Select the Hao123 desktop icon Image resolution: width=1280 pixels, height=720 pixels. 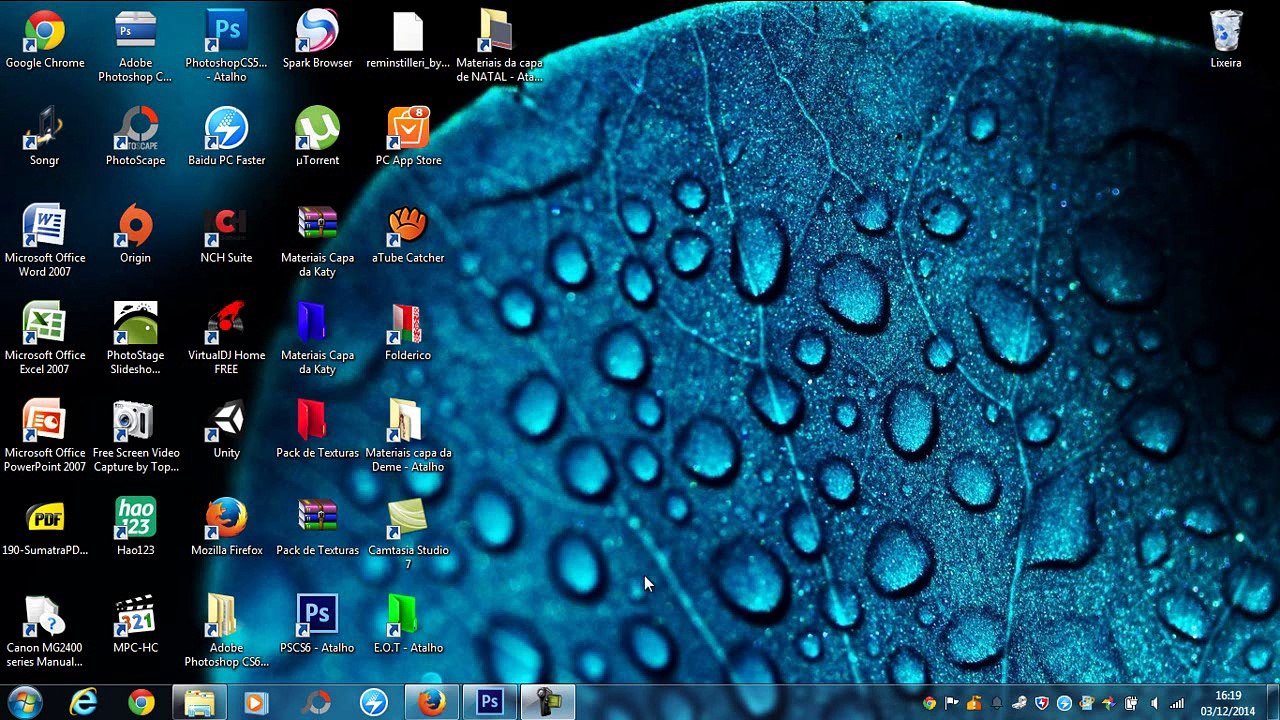tap(135, 527)
